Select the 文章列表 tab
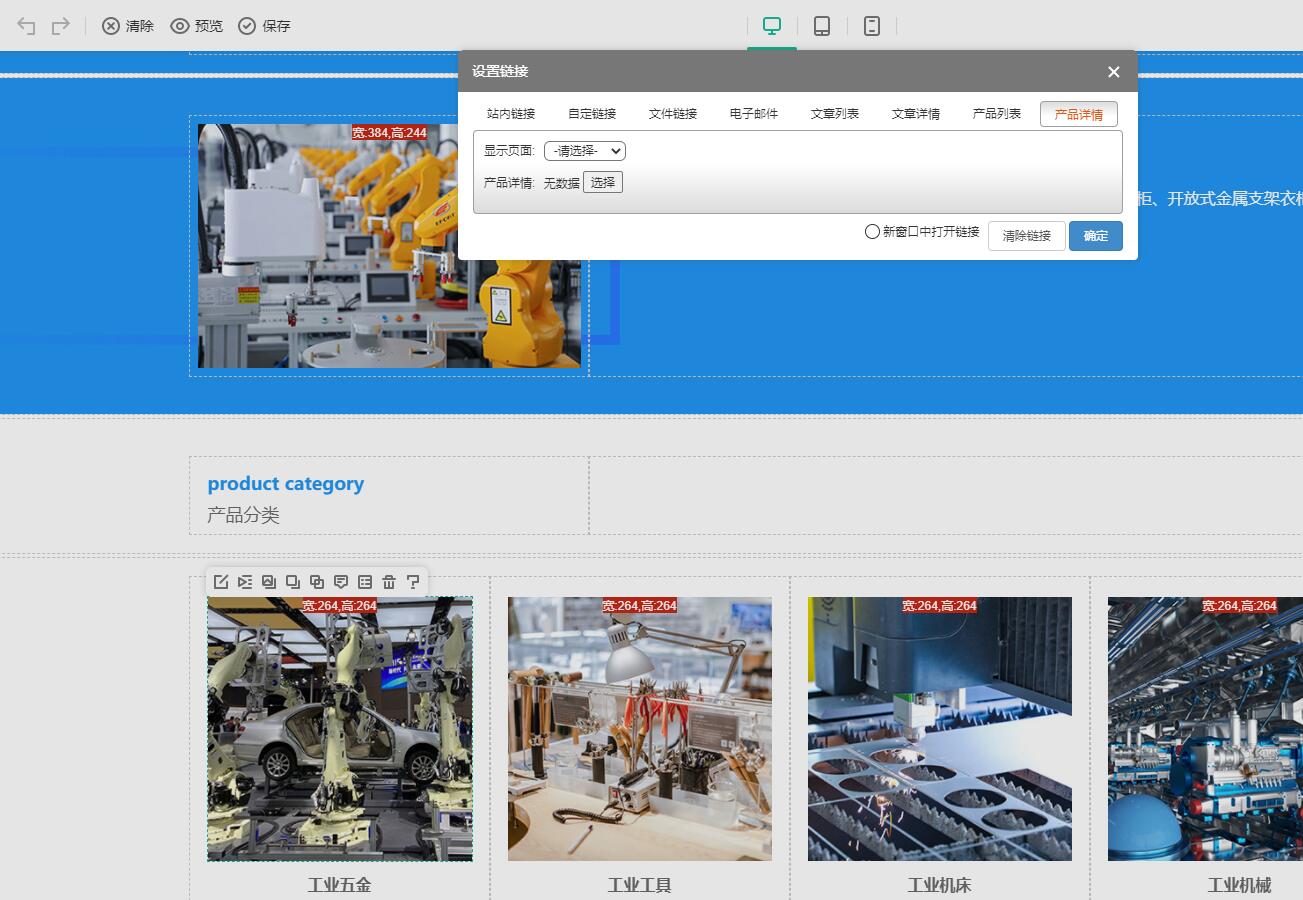 click(x=835, y=114)
